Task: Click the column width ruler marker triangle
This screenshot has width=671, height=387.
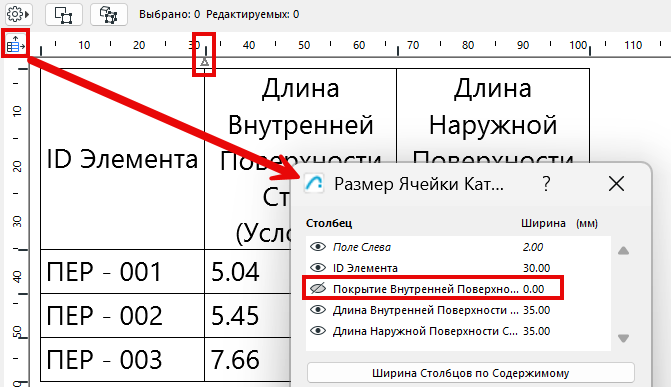Action: (x=205, y=62)
